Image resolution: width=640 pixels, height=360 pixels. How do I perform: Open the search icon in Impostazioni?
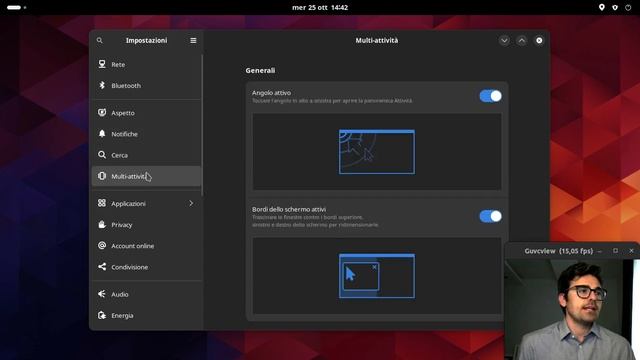pyautogui.click(x=100, y=40)
